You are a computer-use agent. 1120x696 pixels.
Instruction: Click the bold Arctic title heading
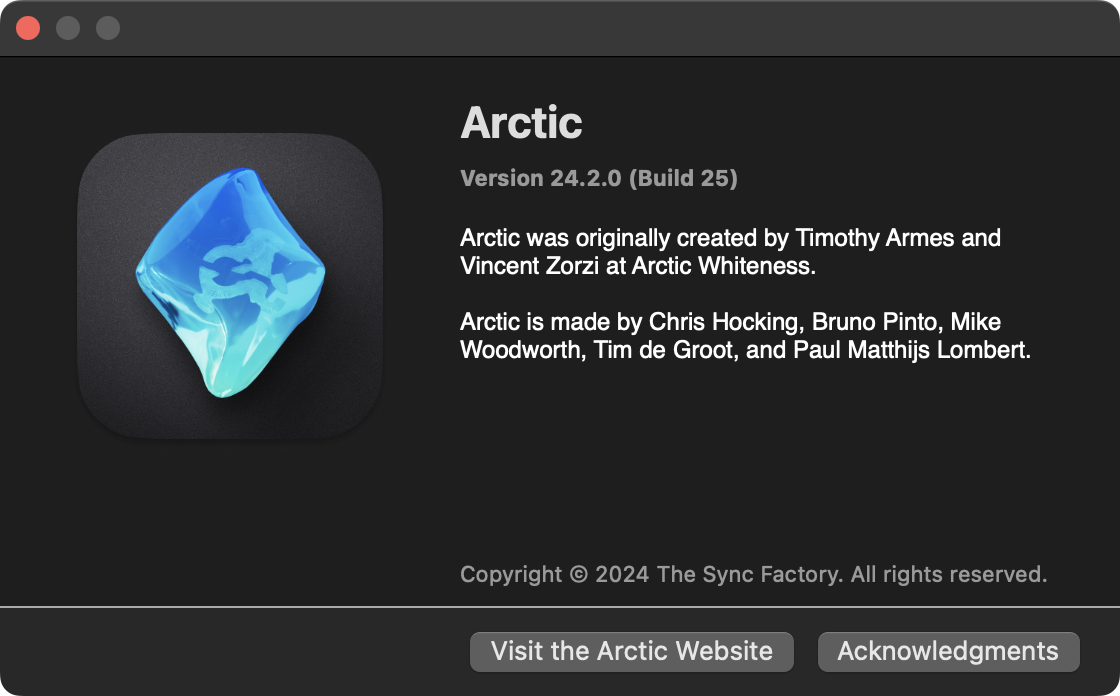(521, 124)
